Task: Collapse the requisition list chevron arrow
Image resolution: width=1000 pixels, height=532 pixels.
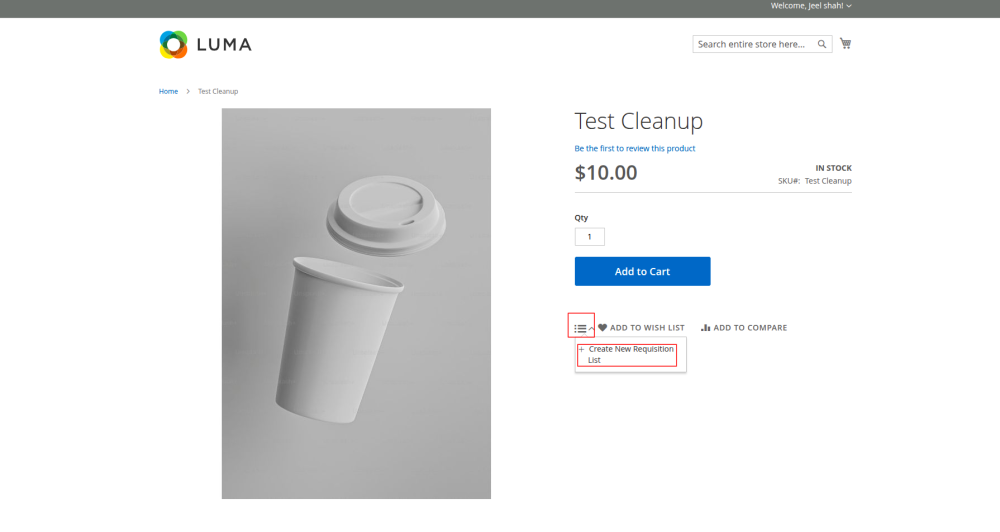Action: [591, 328]
